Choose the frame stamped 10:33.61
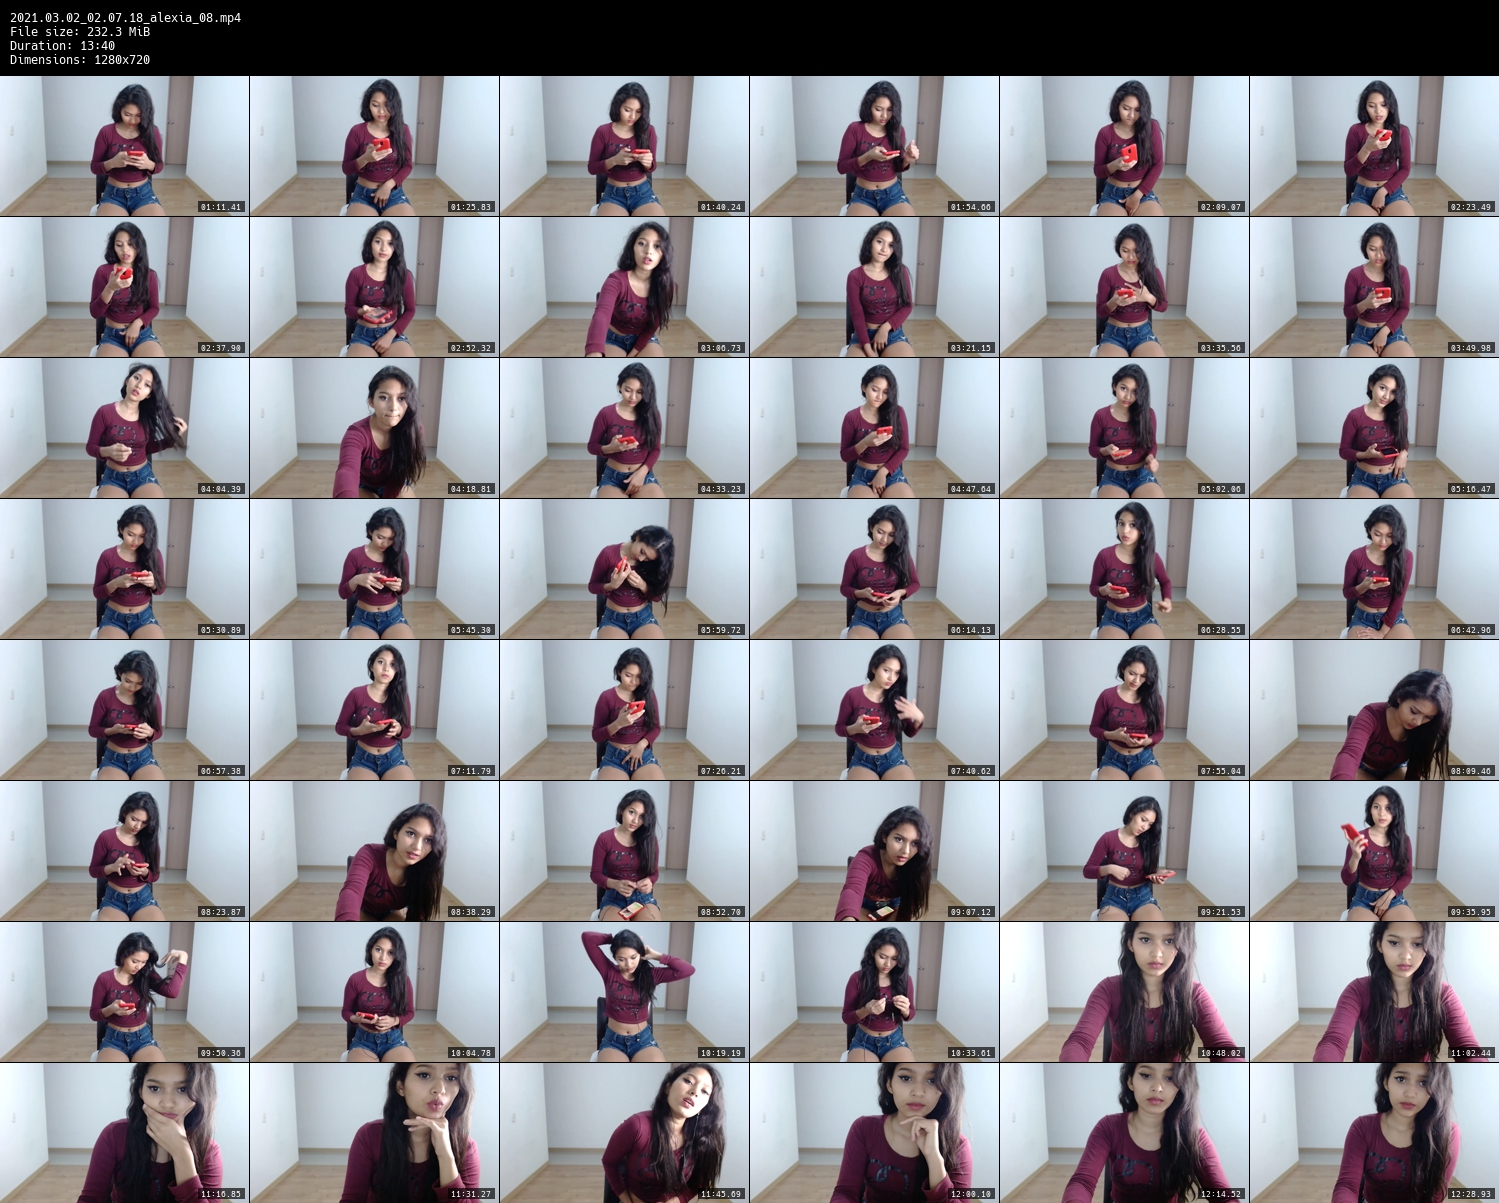 pos(874,992)
